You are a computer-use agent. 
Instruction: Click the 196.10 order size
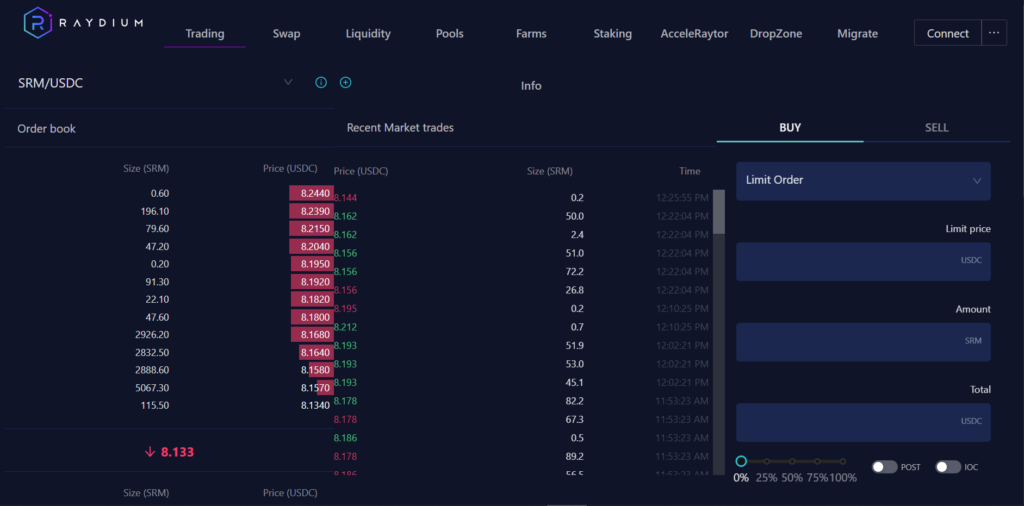click(155, 211)
